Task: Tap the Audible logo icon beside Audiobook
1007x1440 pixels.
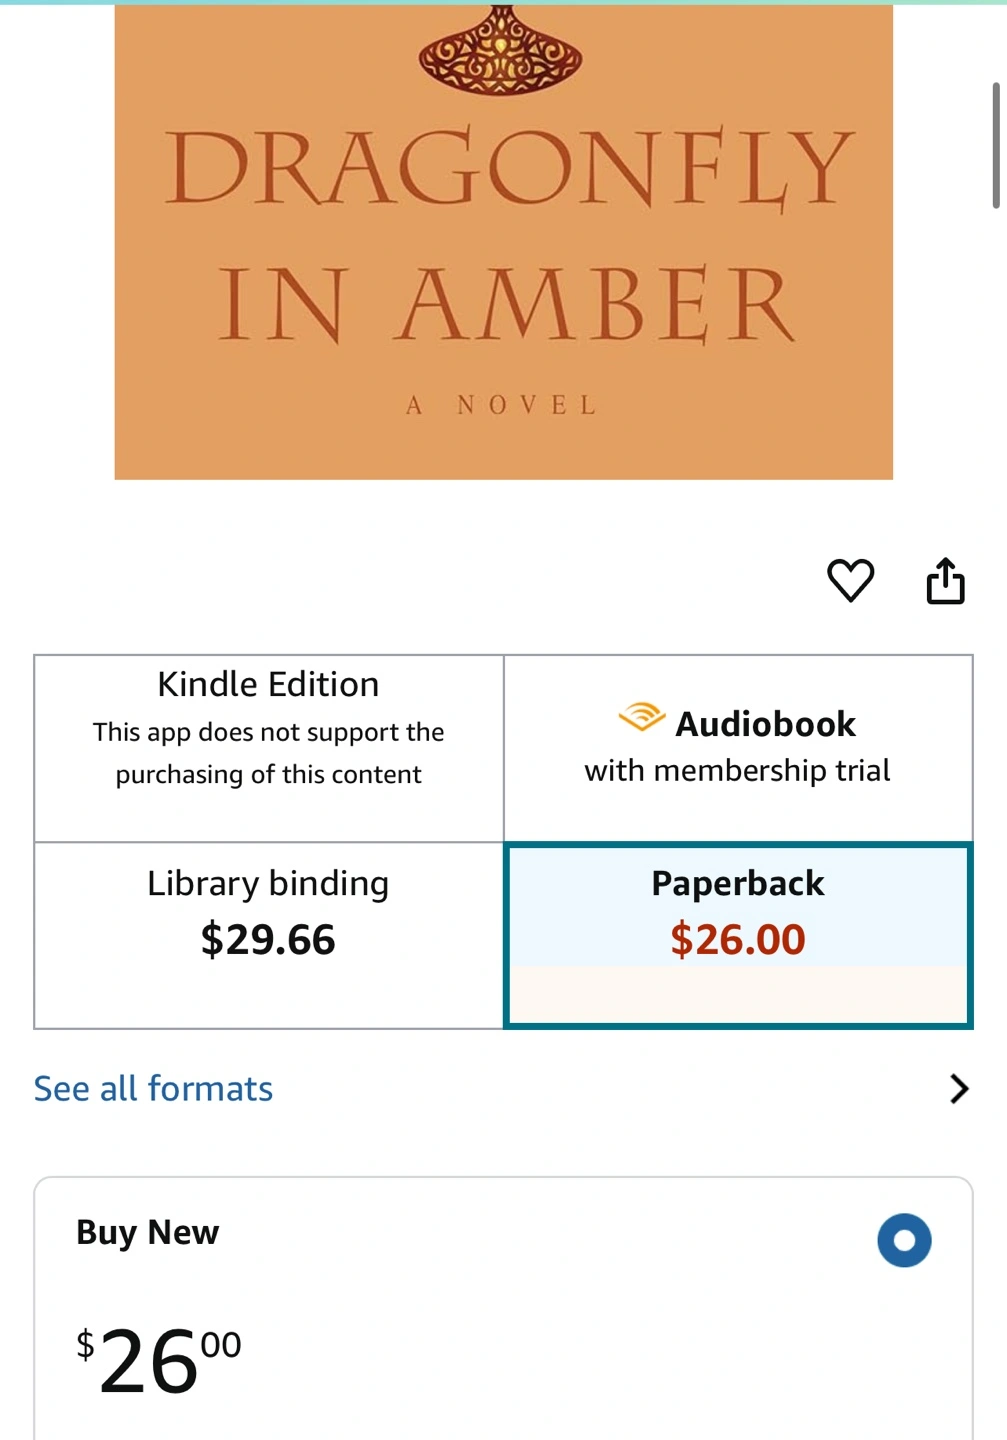Action: click(641, 717)
